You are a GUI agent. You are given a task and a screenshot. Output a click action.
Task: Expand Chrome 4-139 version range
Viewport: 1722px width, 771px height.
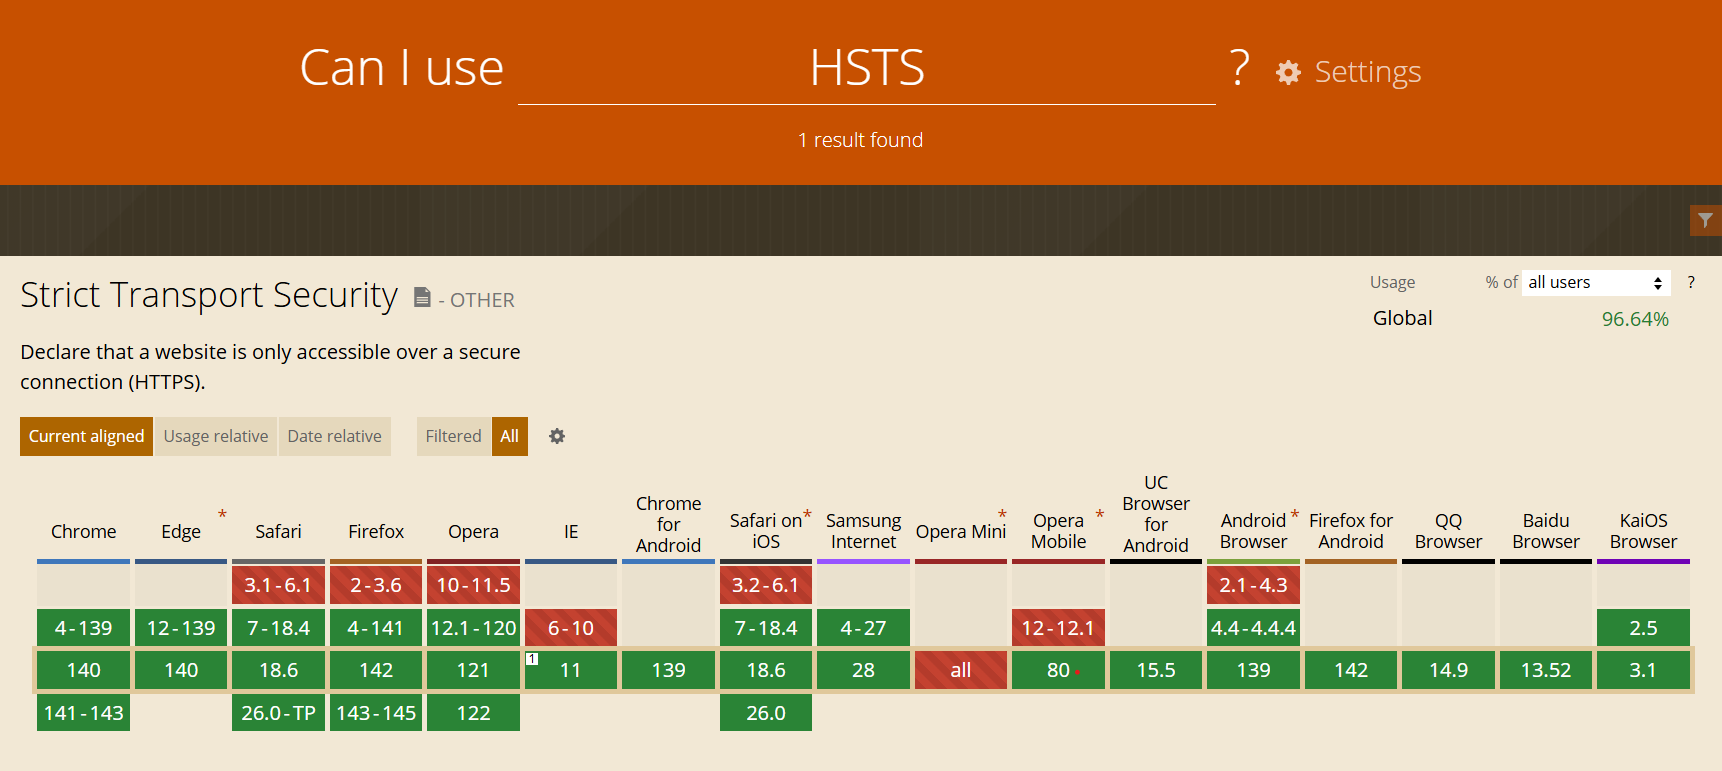coord(83,628)
